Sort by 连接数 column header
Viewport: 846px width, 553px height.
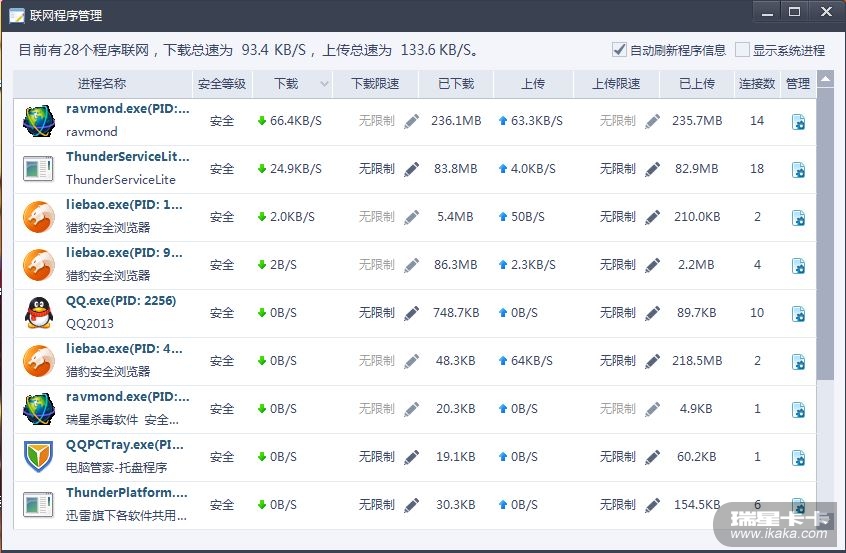(757, 84)
